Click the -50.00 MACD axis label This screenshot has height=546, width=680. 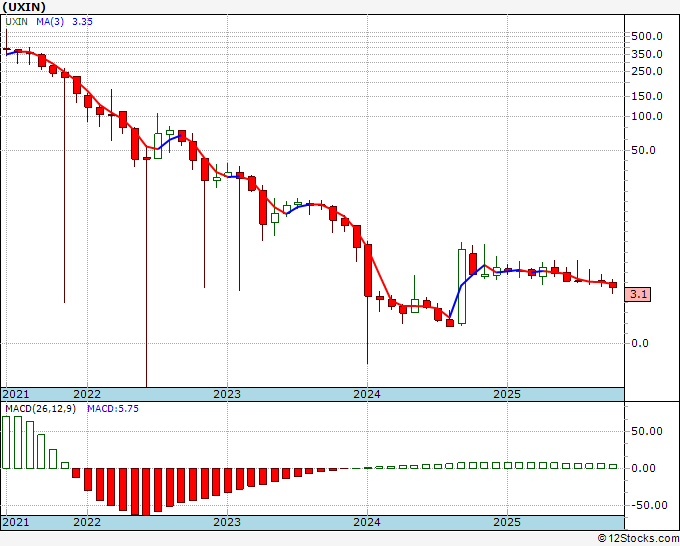(649, 505)
